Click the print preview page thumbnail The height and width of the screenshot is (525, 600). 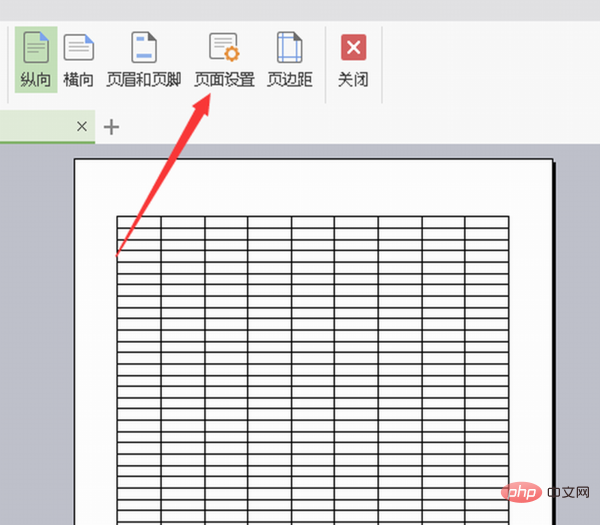pyautogui.click(x=314, y=342)
